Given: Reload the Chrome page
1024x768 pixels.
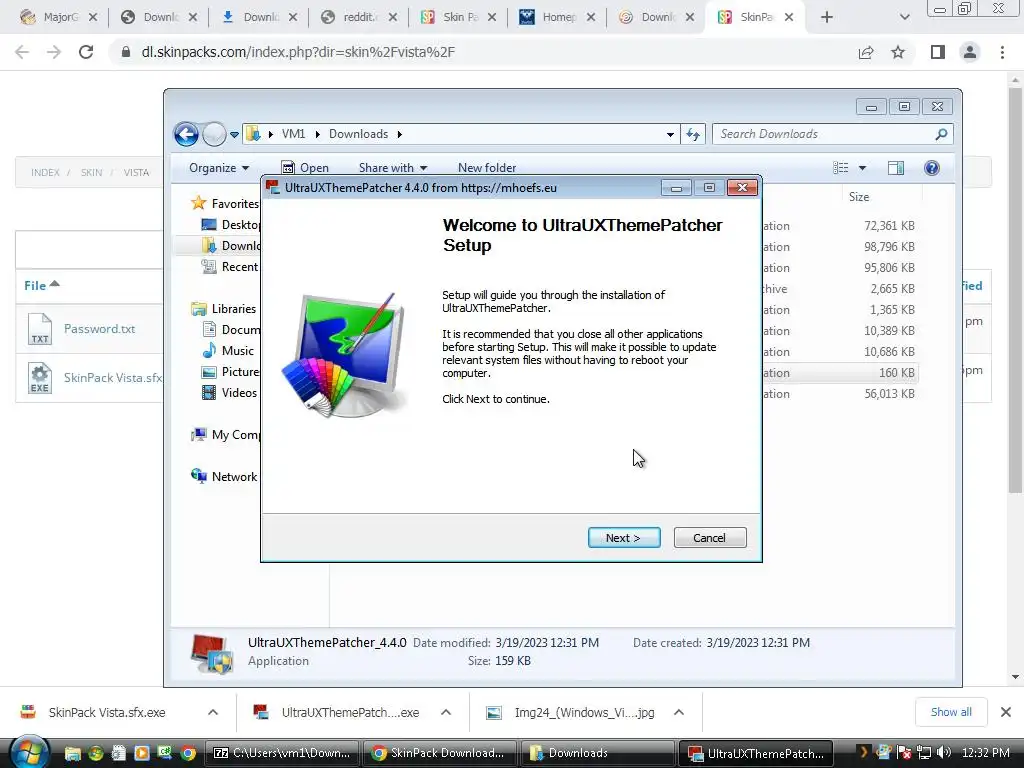Looking at the screenshot, I should 86,52.
